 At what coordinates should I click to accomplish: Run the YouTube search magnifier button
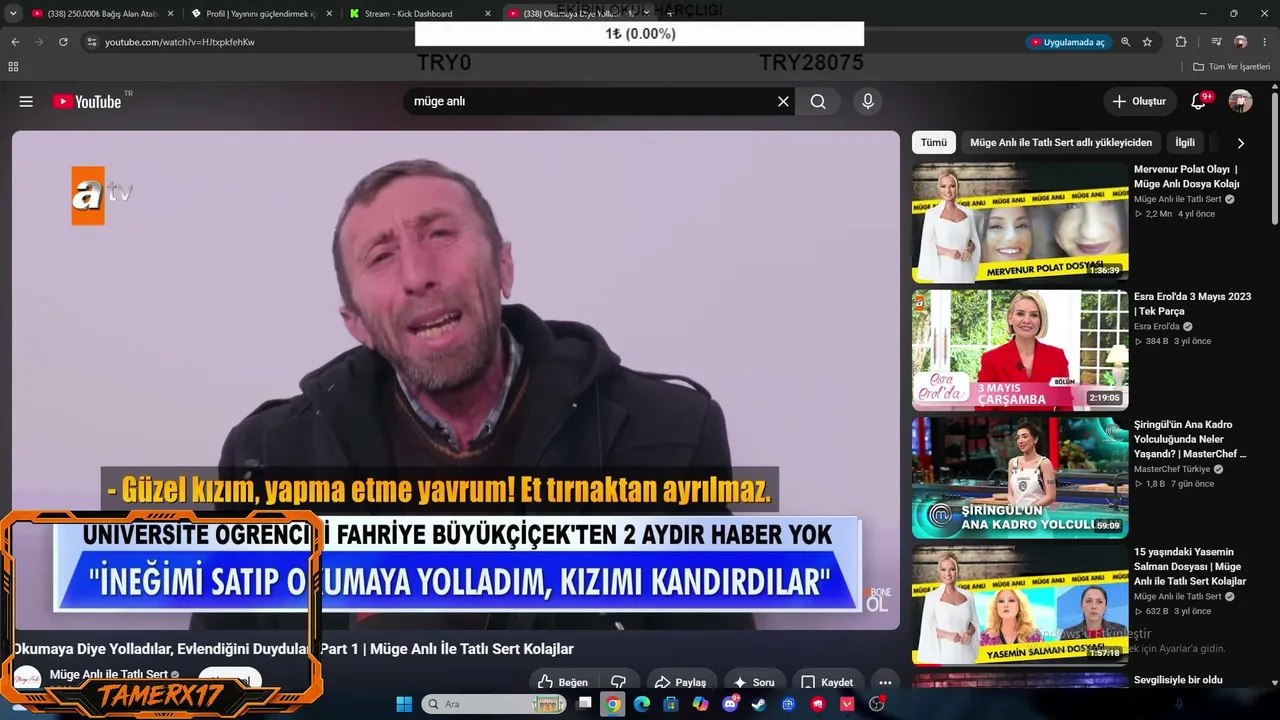pos(818,101)
